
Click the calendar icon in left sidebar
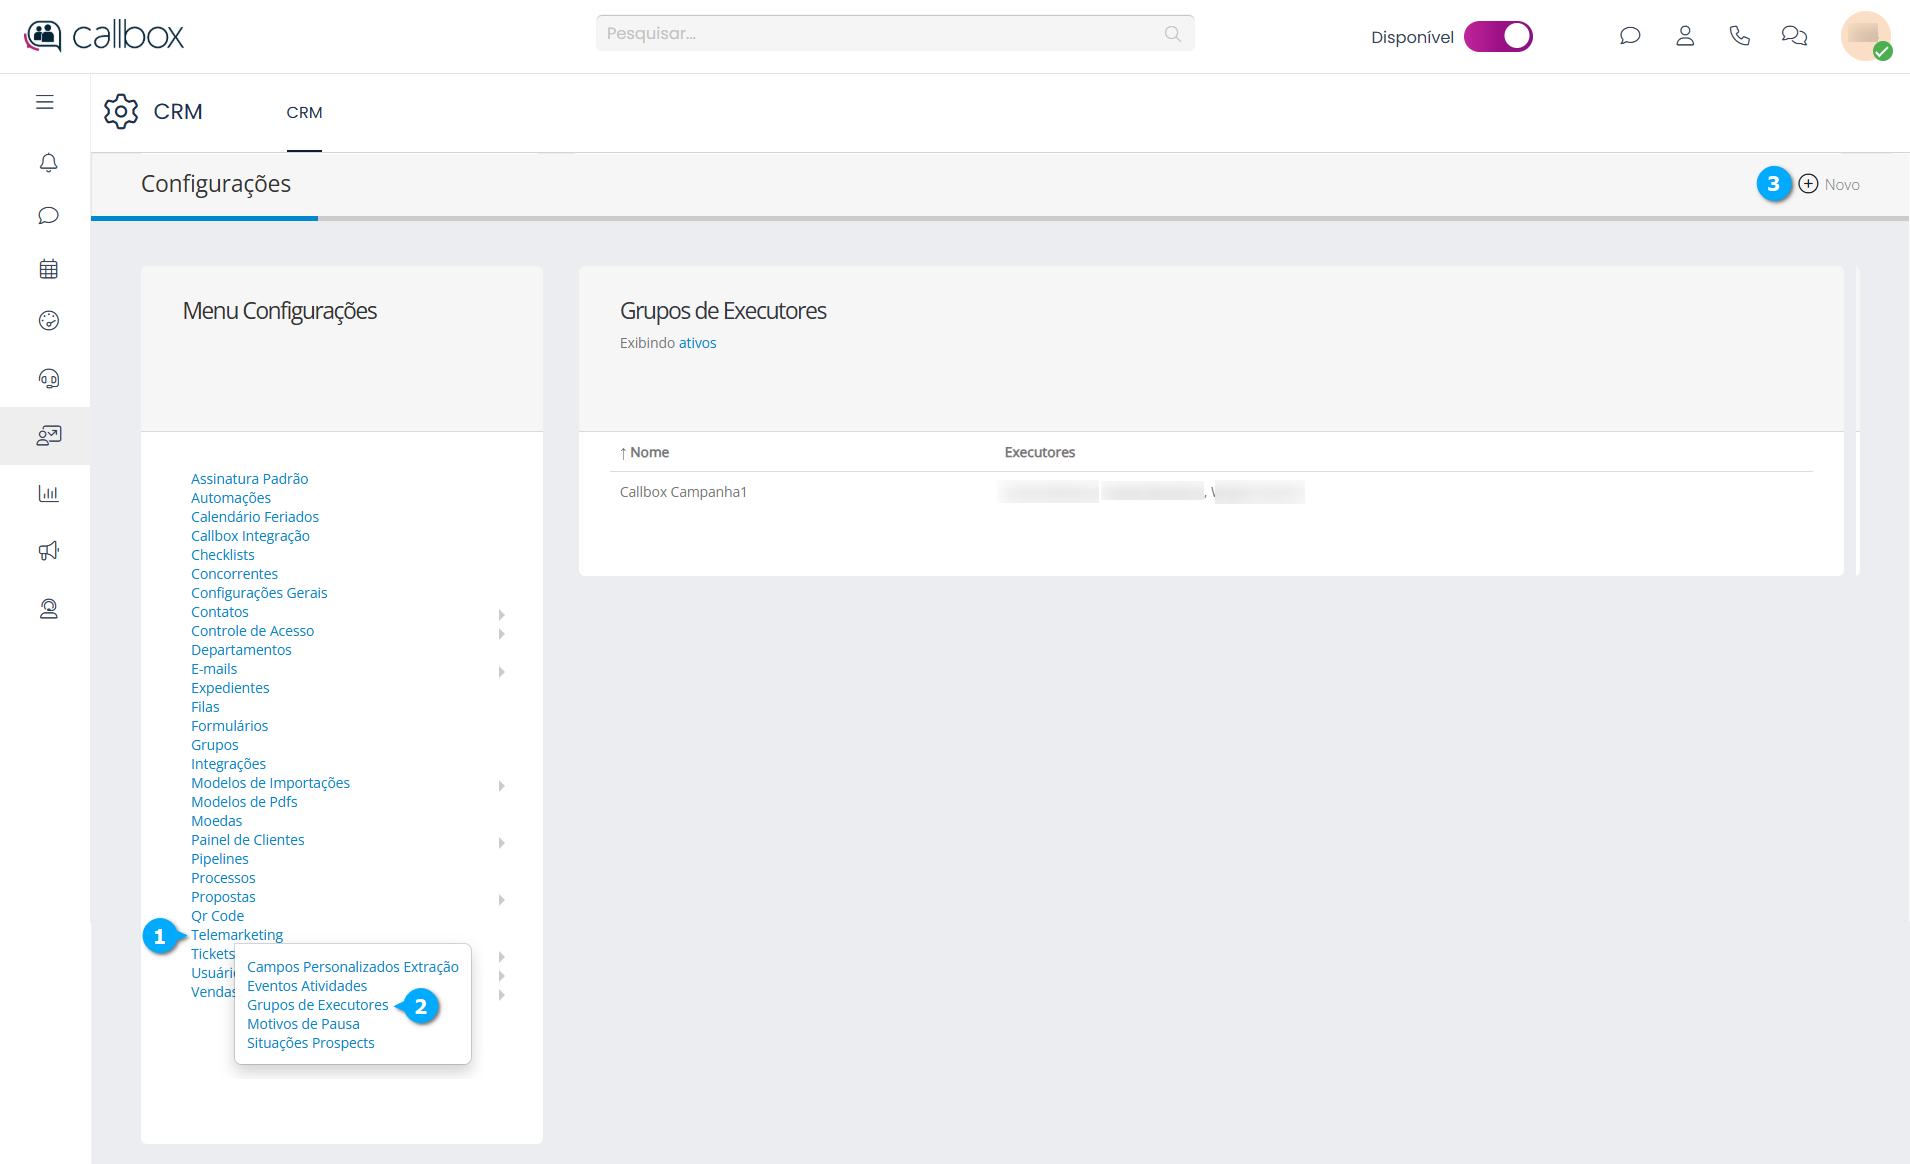(x=48, y=269)
